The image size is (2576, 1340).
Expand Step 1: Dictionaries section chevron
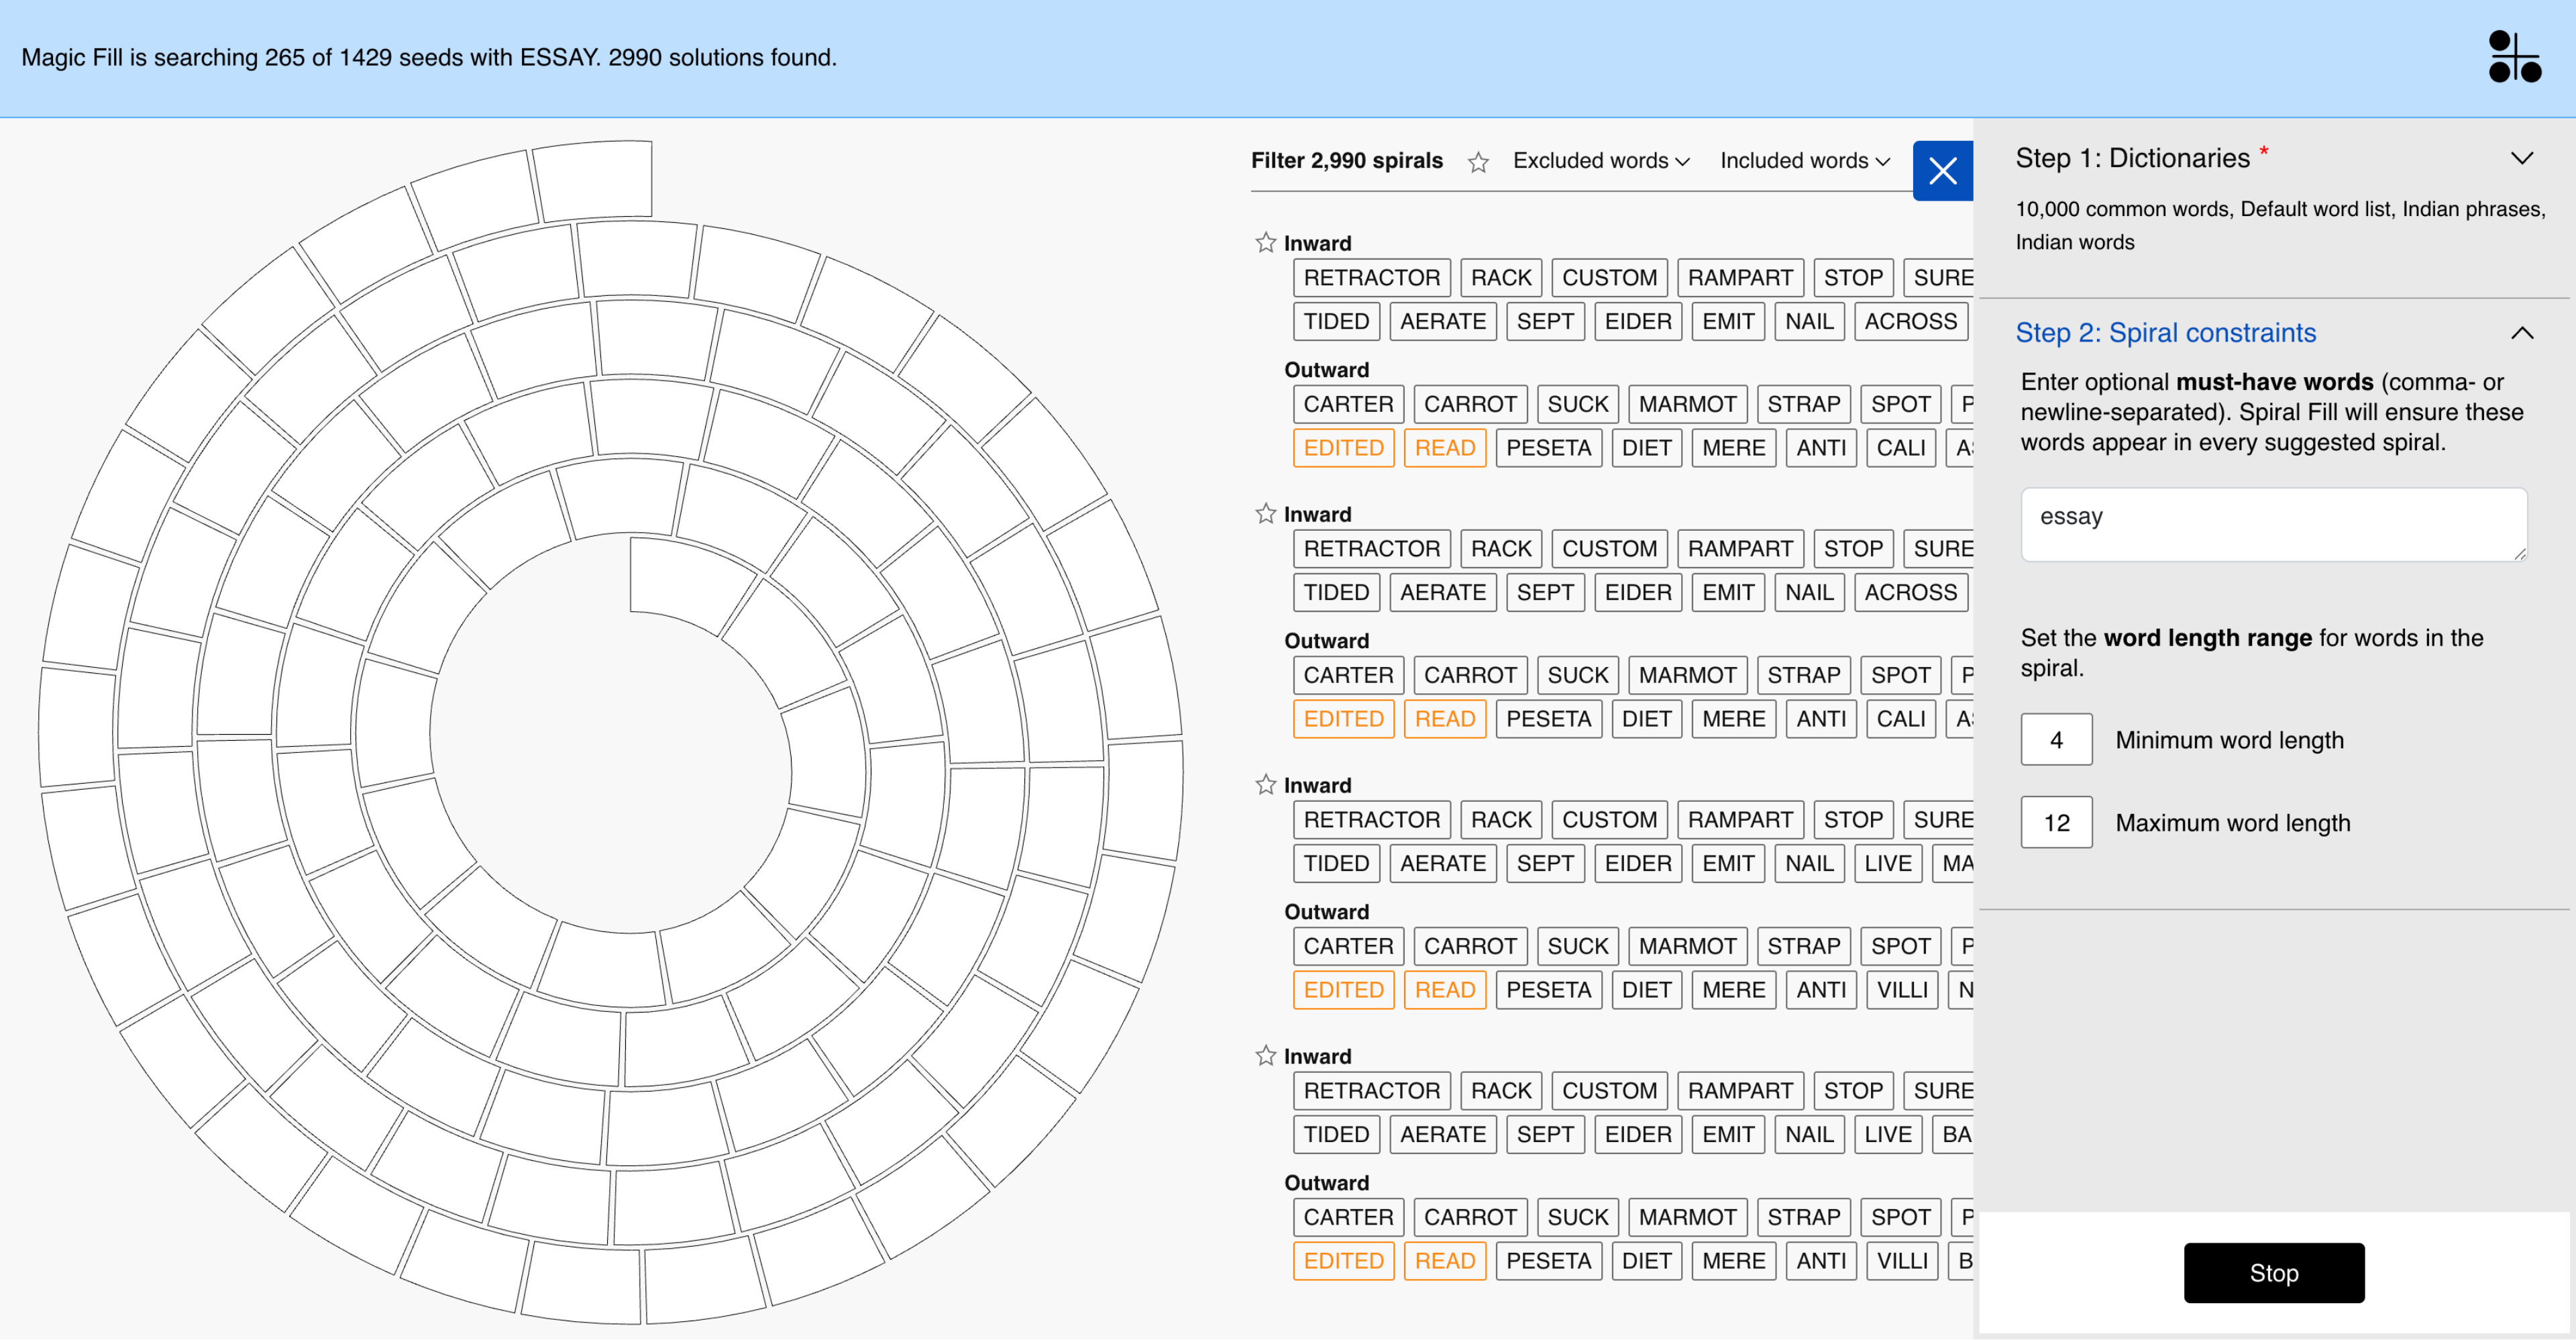[x=2522, y=158]
